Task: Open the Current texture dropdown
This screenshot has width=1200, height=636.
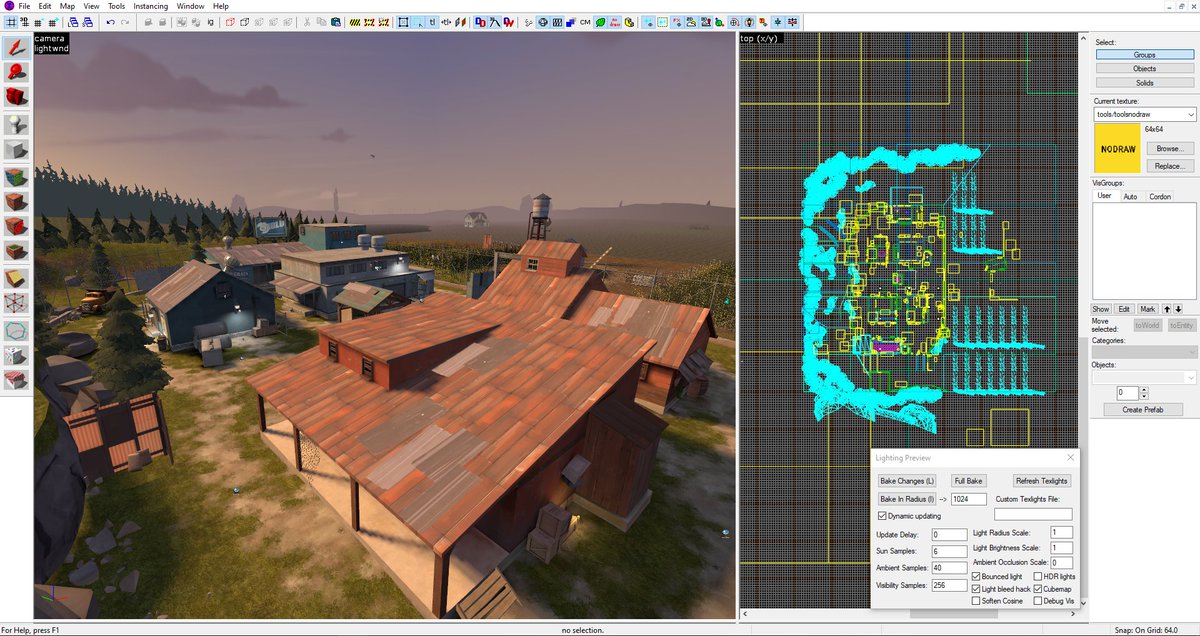Action: (x=1144, y=114)
